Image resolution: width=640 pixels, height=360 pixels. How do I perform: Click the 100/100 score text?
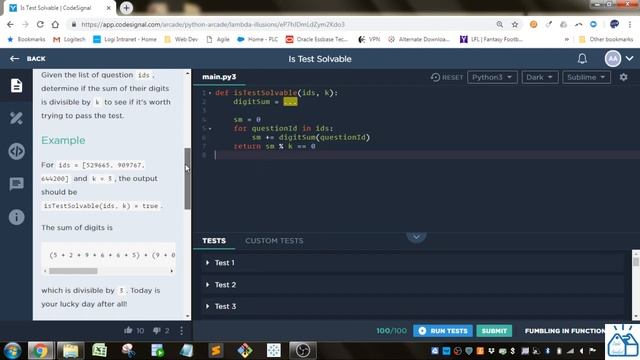pos(391,331)
